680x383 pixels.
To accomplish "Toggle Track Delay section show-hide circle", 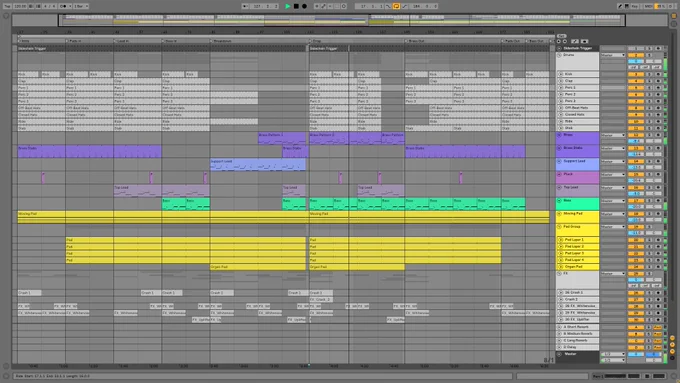I will click(x=673, y=358).
